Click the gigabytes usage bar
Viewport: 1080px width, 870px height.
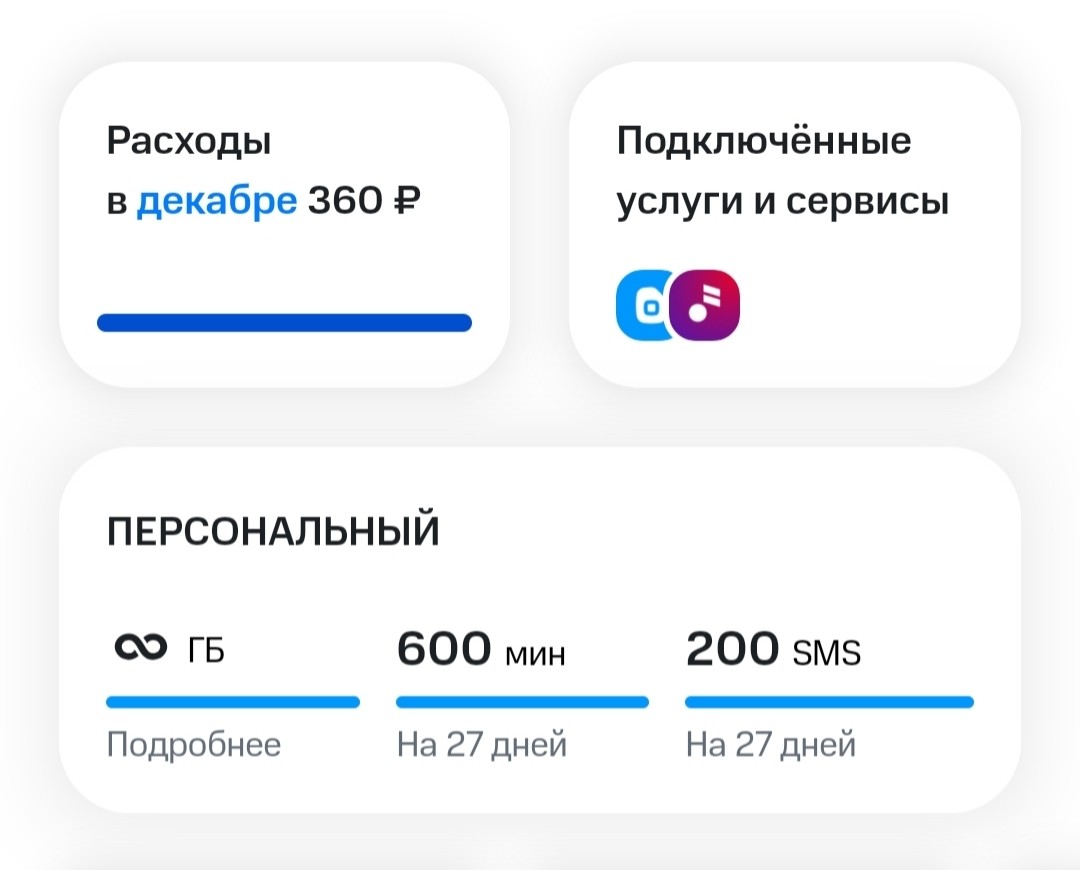232,702
